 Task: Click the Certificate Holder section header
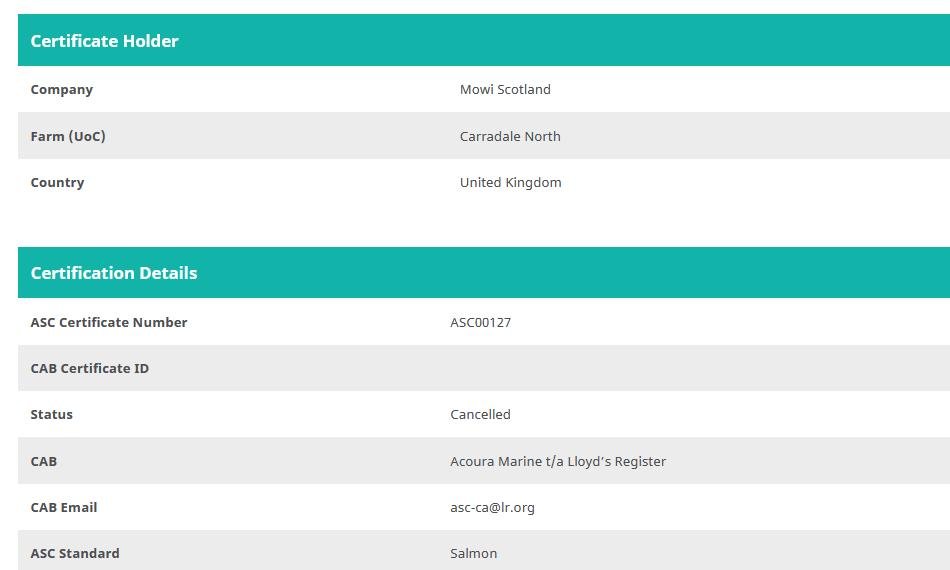click(x=104, y=41)
